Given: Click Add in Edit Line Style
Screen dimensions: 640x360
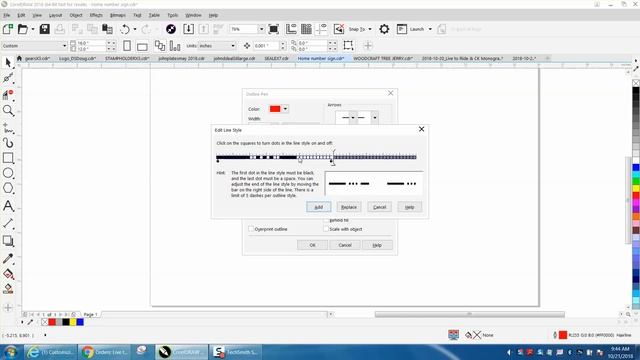Looking at the screenshot, I should (318, 207).
